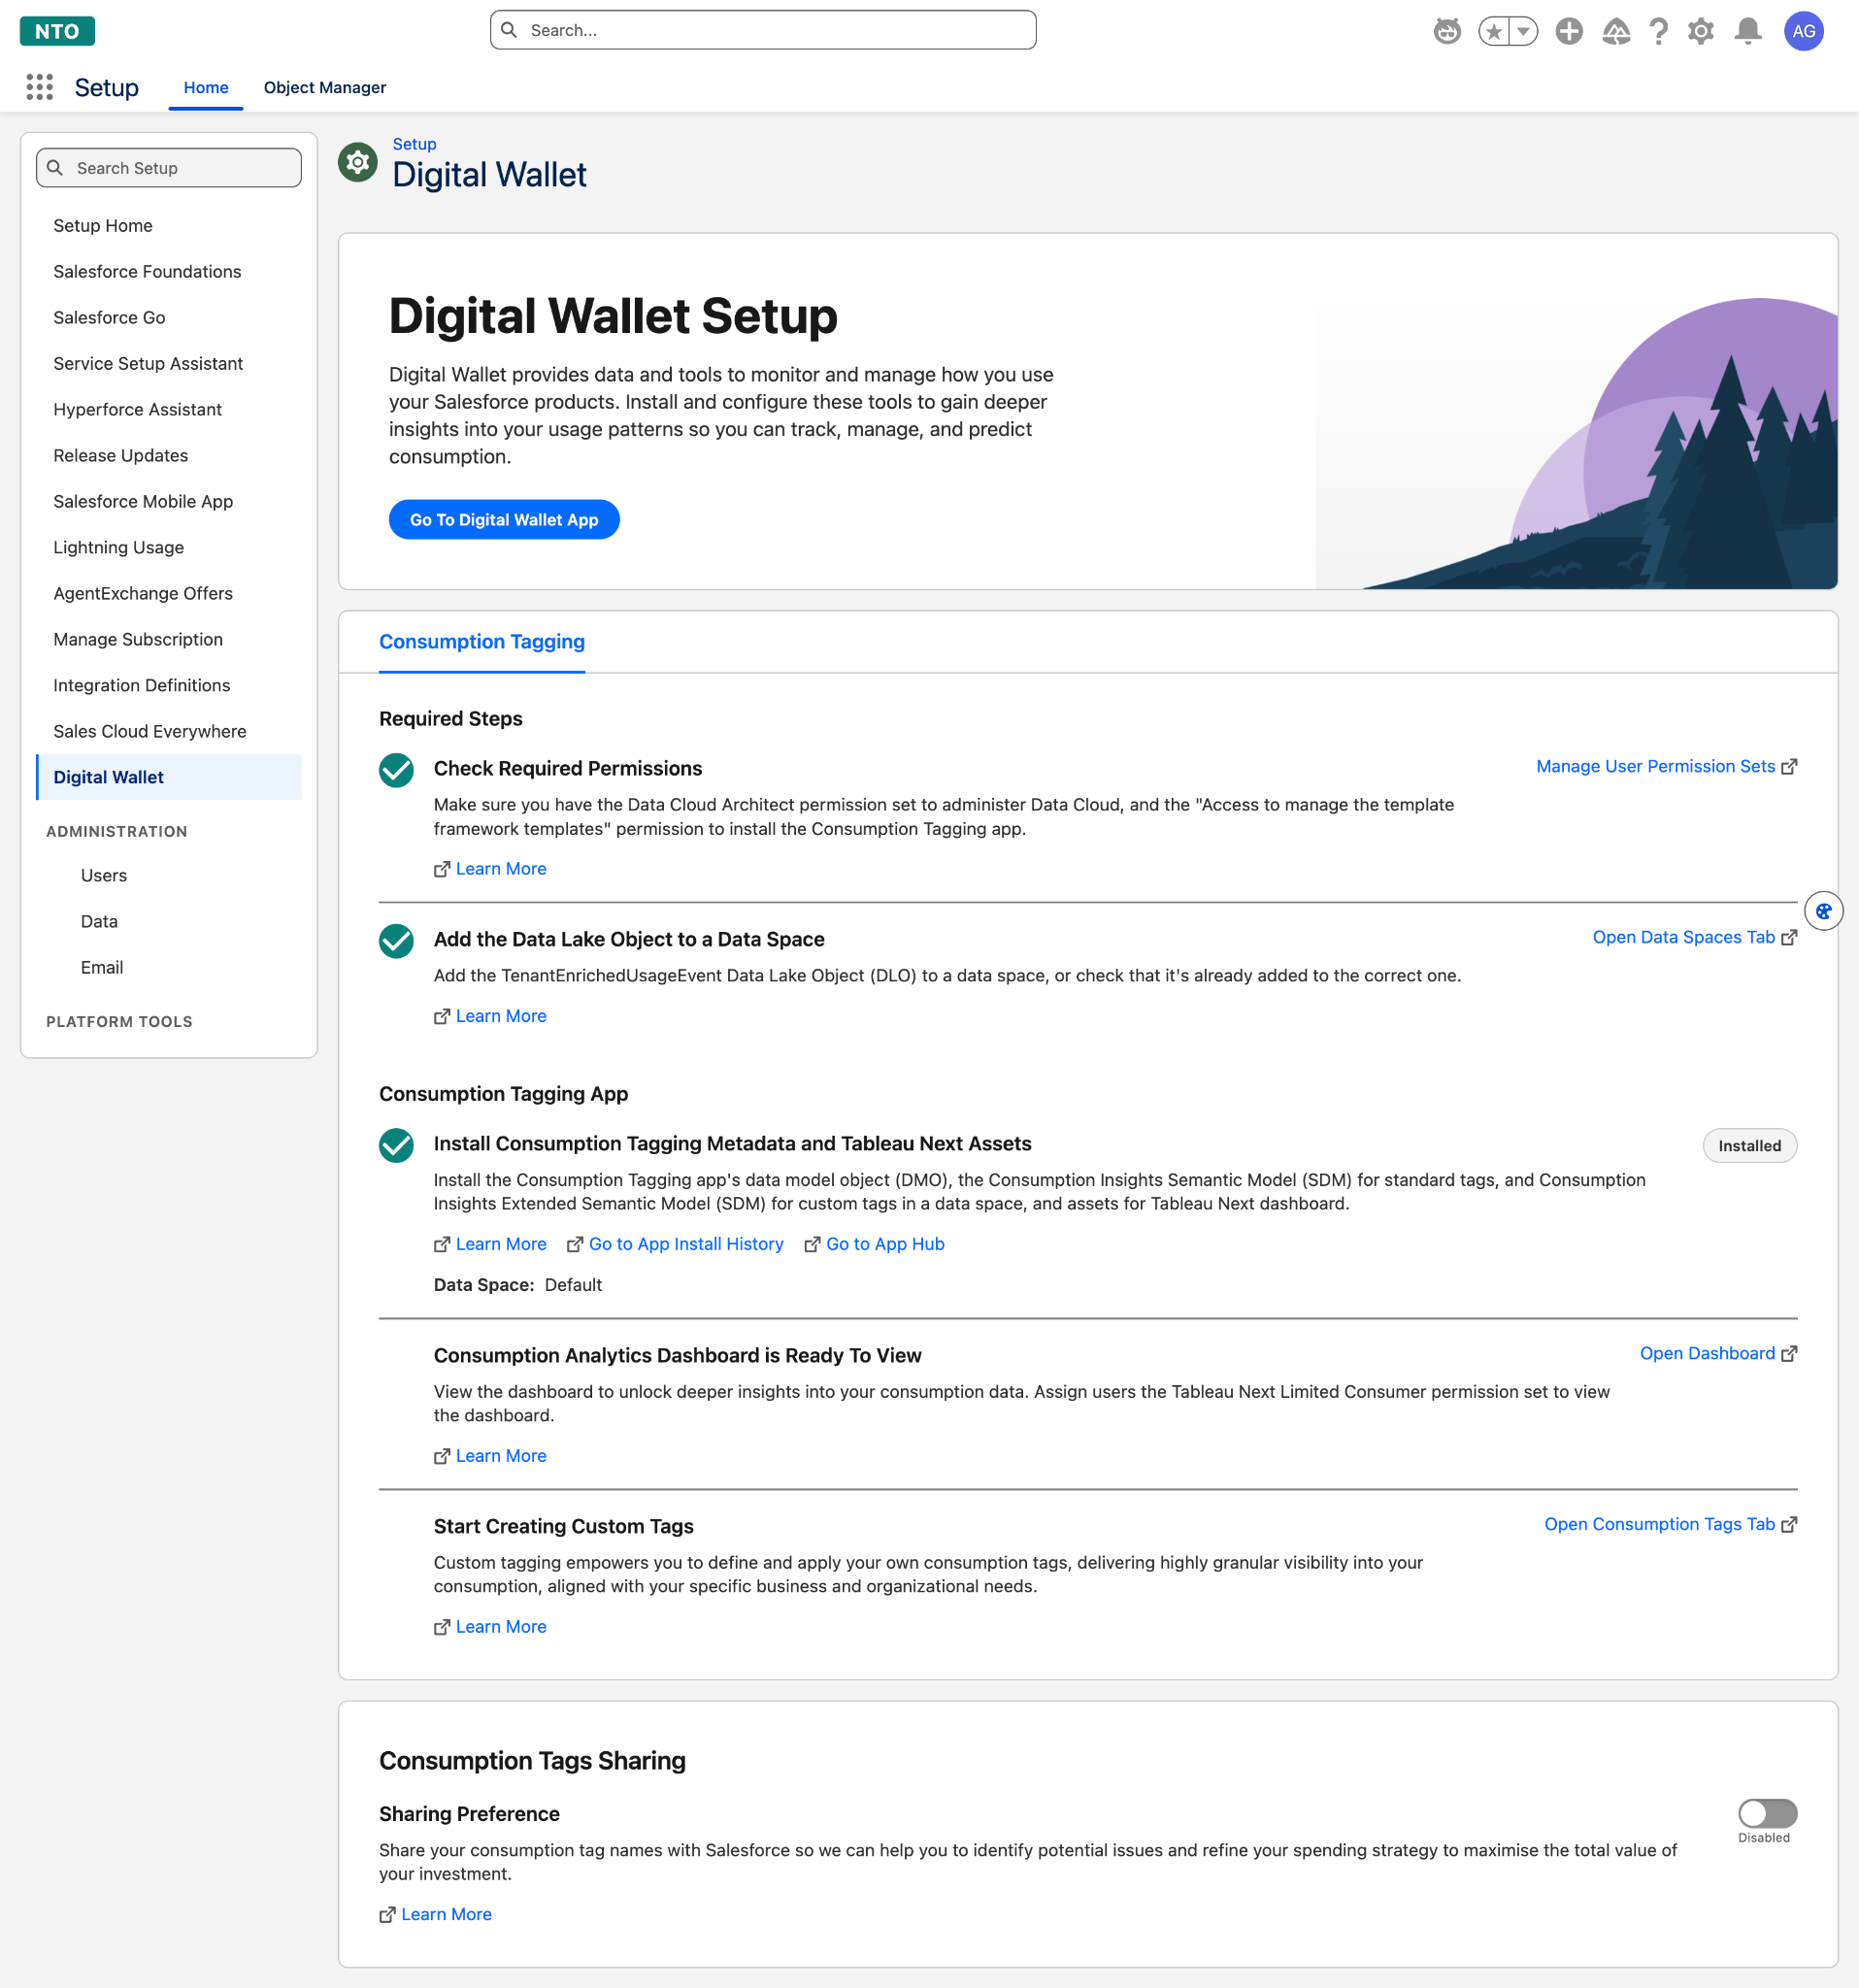The height and width of the screenshot is (1988, 1859).
Task: Open the notifications bell
Action: (x=1748, y=31)
